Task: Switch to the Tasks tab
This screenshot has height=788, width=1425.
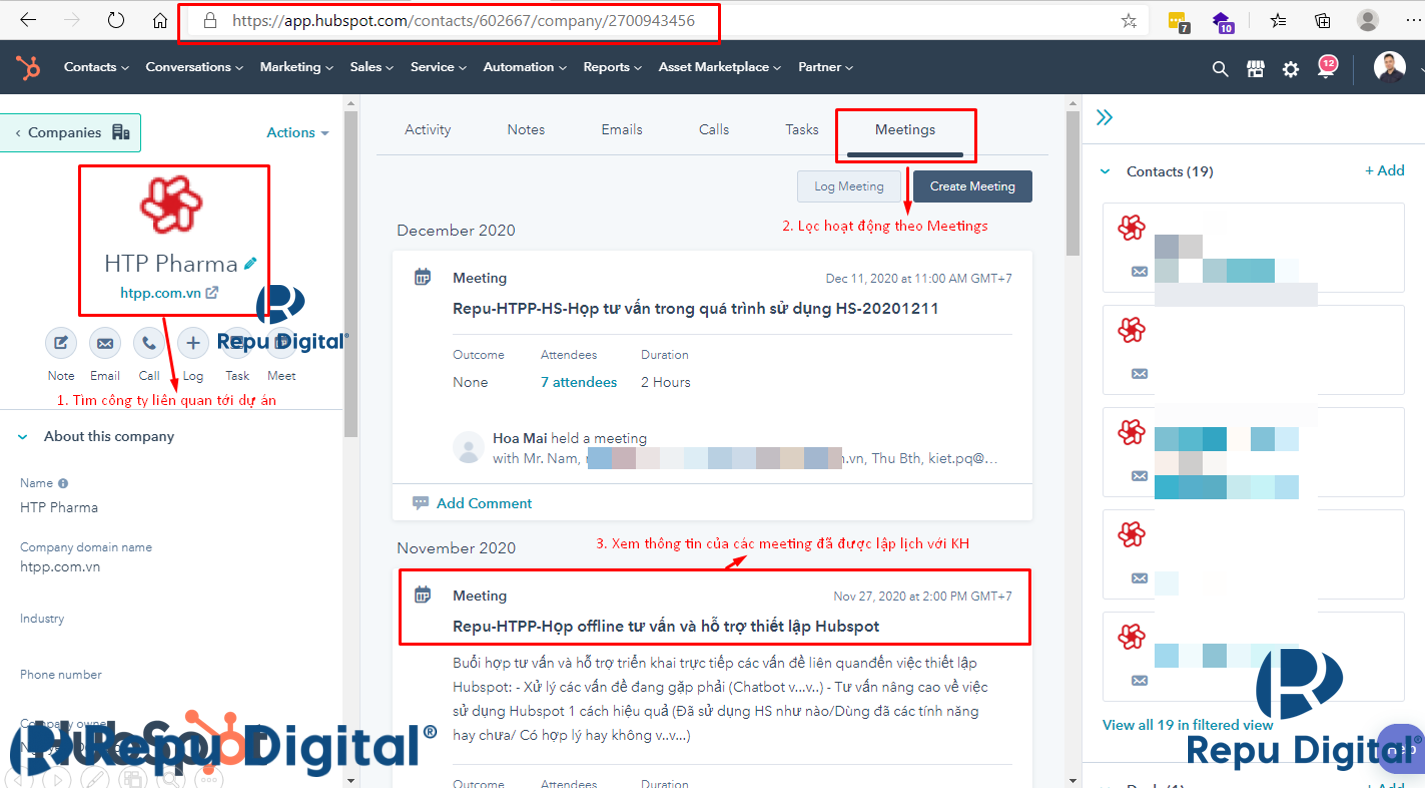Action: [802, 130]
